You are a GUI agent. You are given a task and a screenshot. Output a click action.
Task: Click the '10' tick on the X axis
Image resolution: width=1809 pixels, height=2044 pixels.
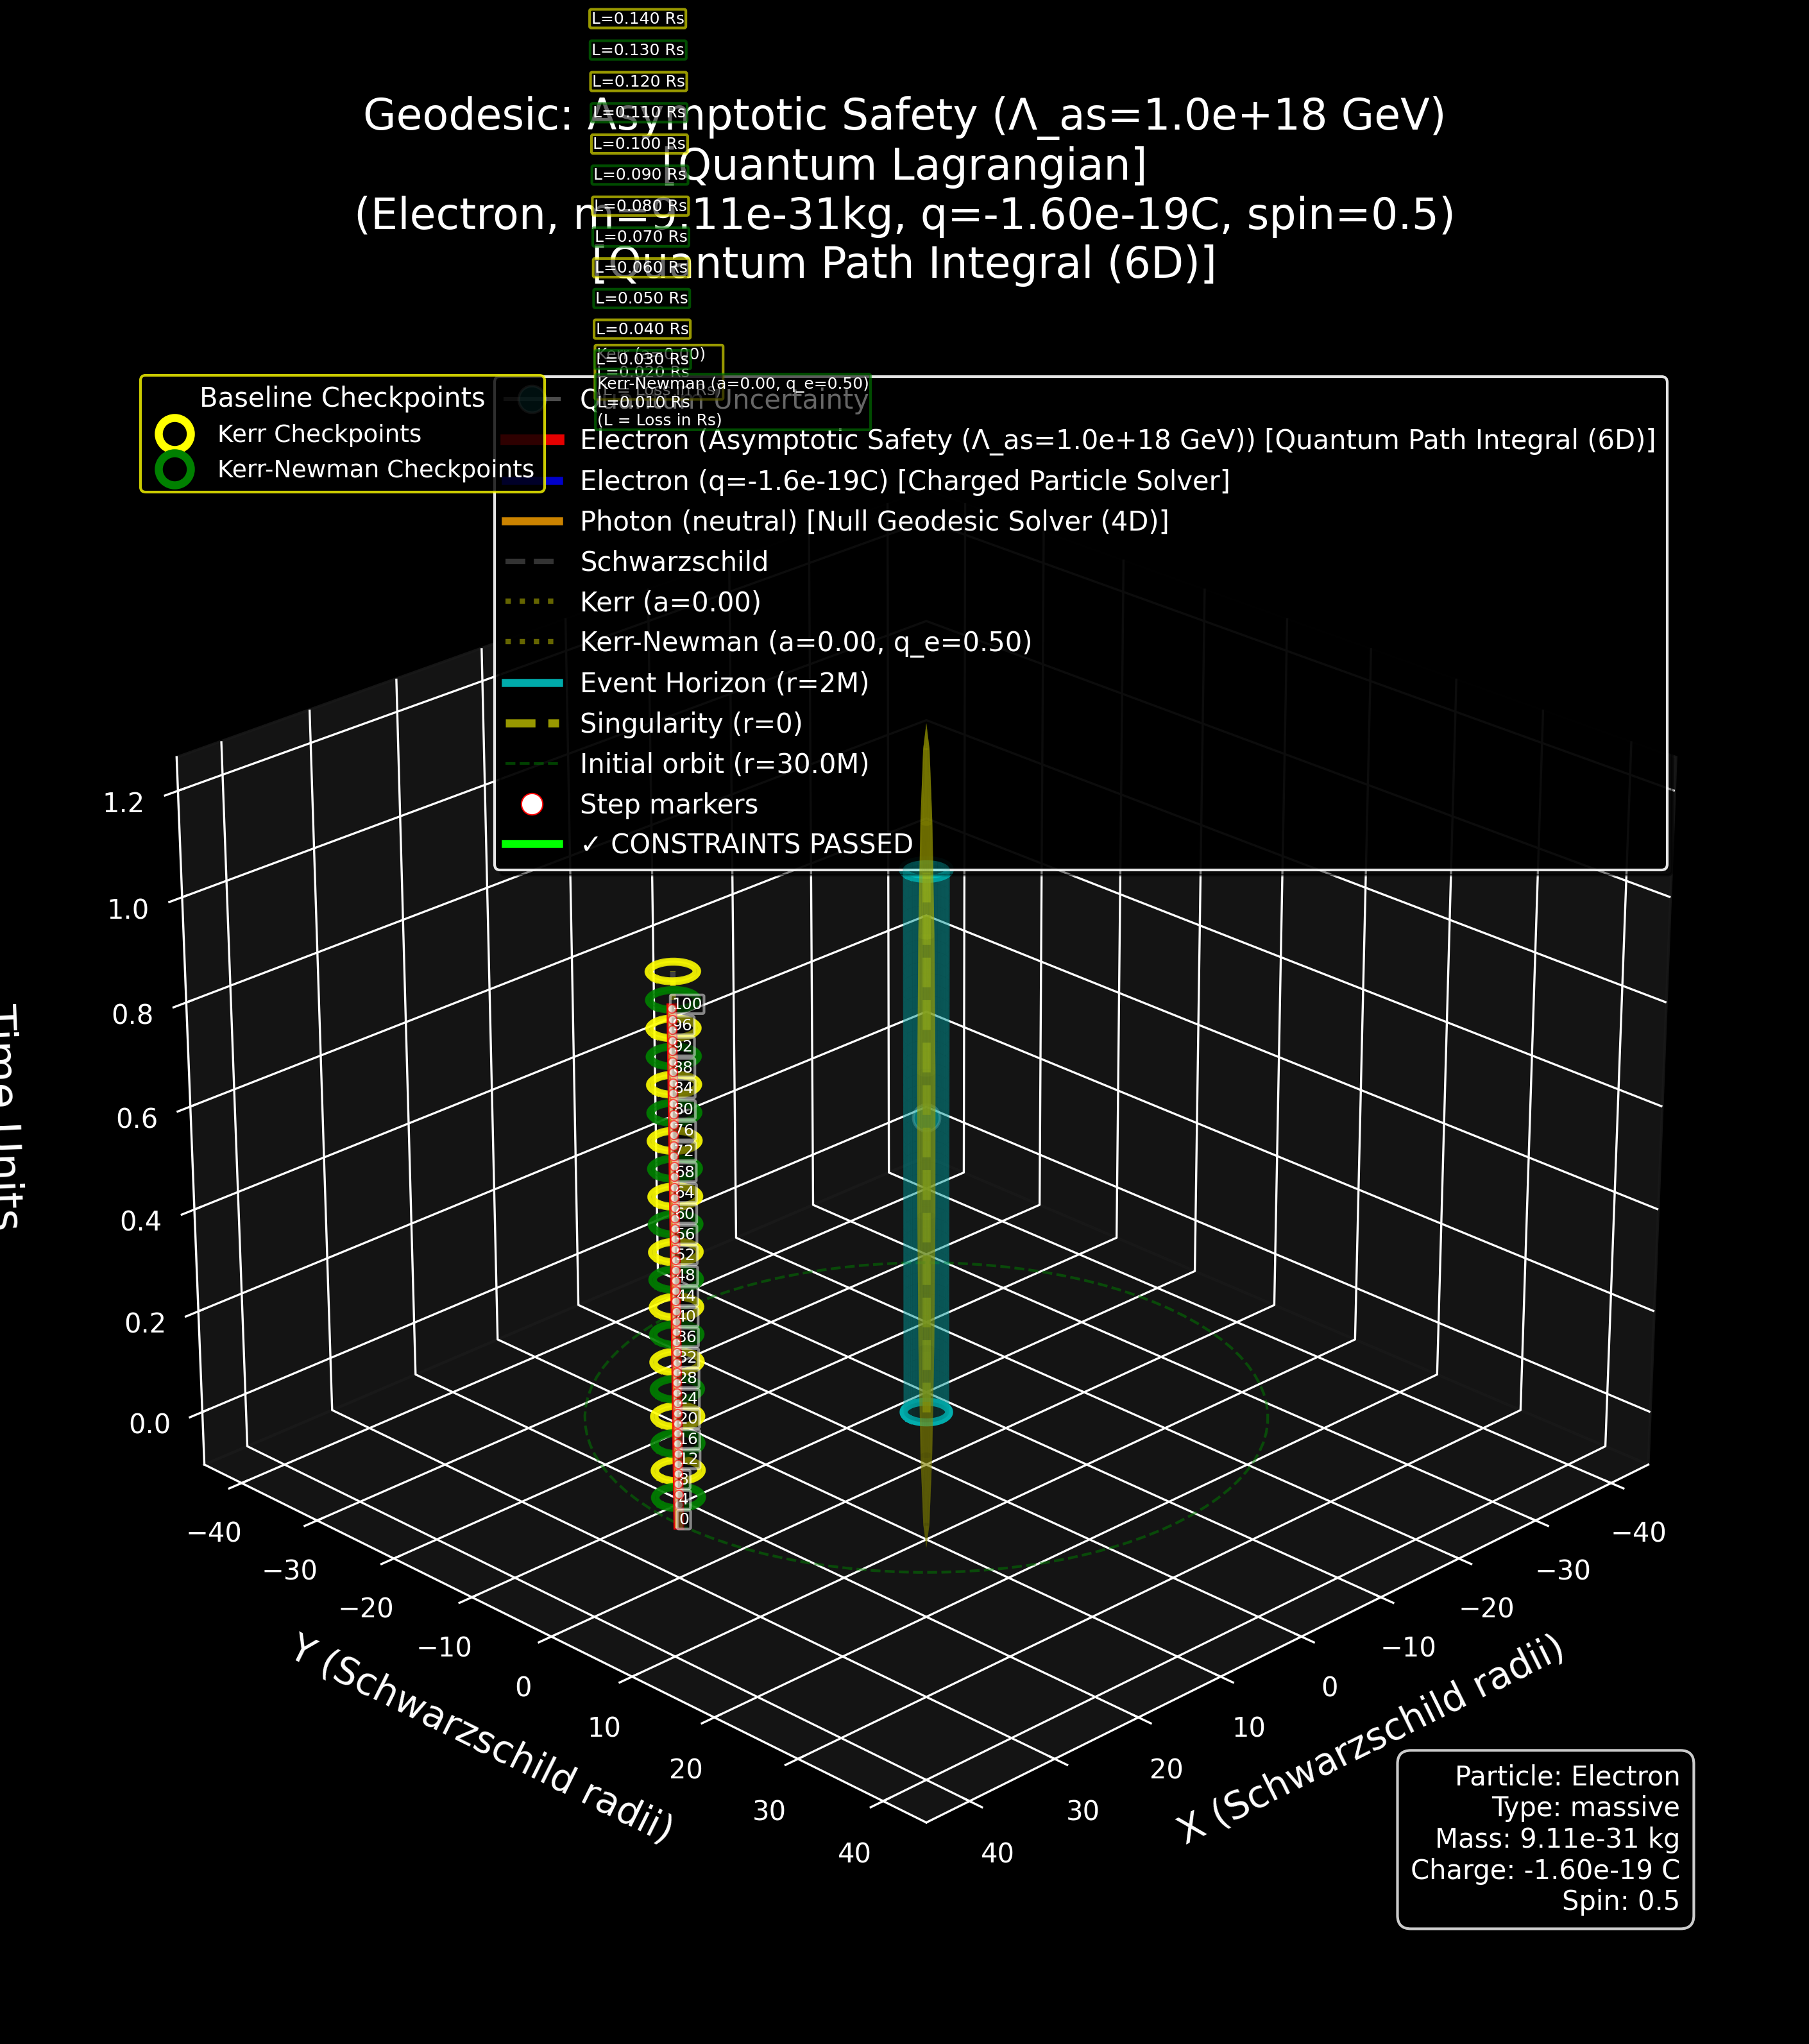[x=1249, y=1727]
